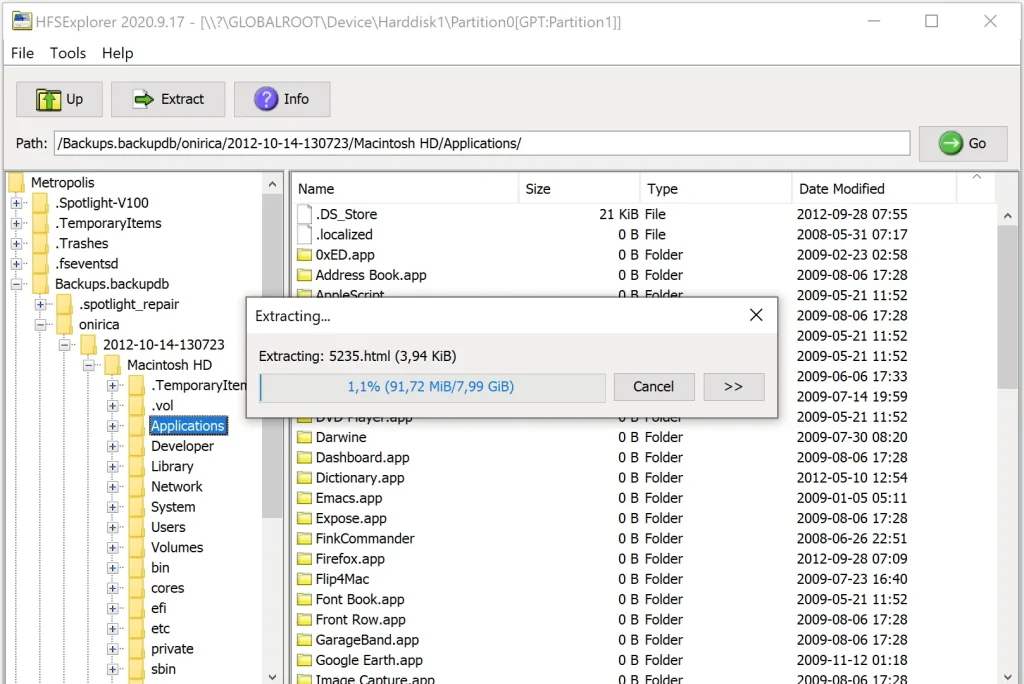Cancel the extraction in progress
Viewport: 1024px width, 684px height.
[653, 387]
